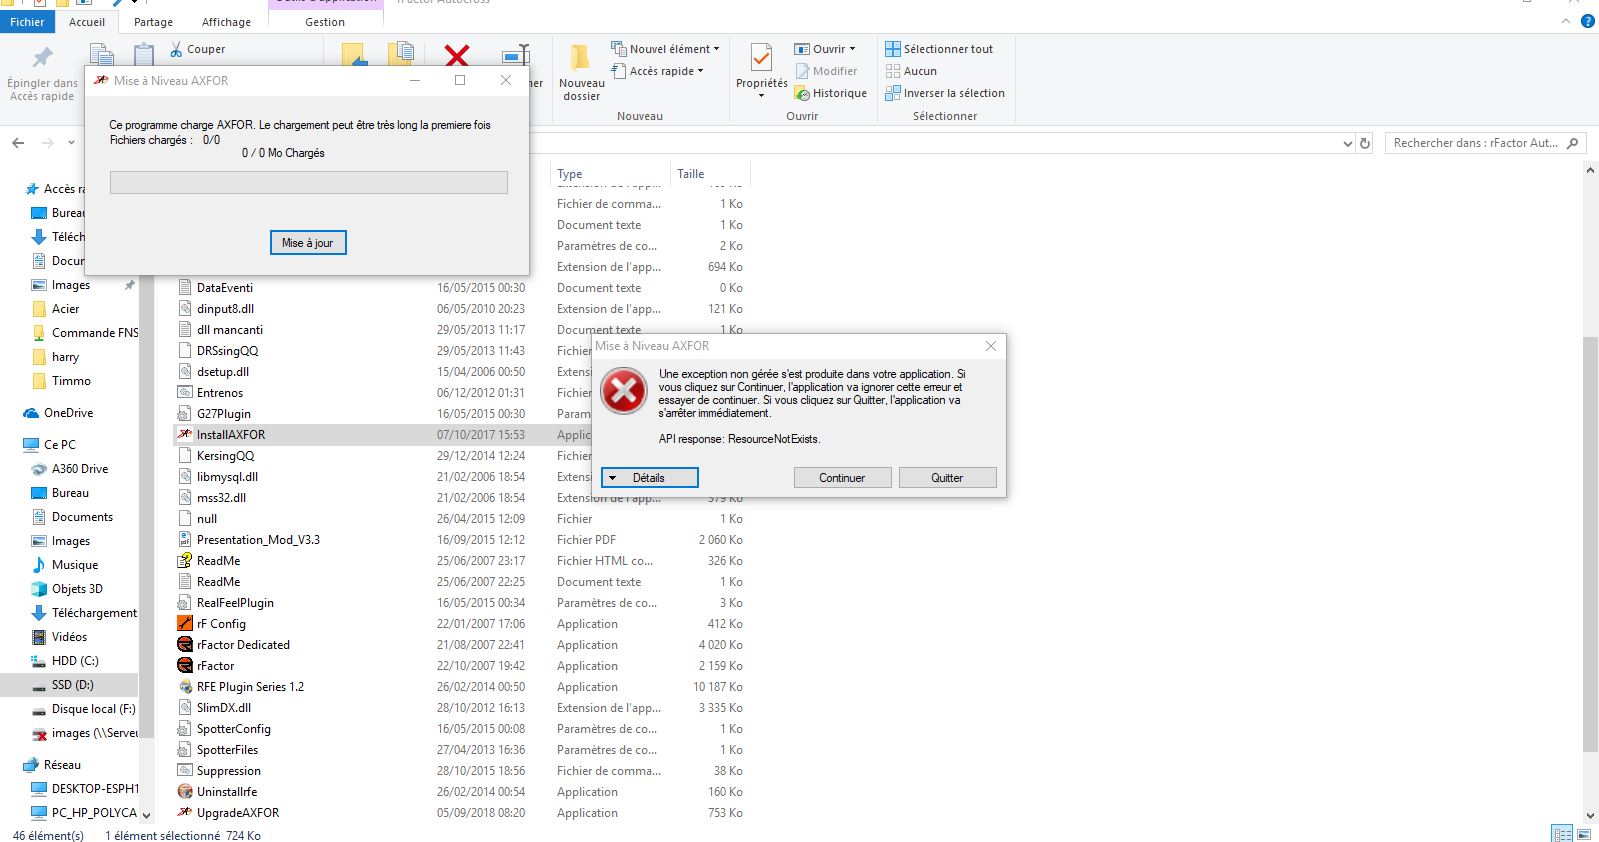Click the Nouveau dossier folder icon
The height and width of the screenshot is (842, 1599).
point(580,58)
